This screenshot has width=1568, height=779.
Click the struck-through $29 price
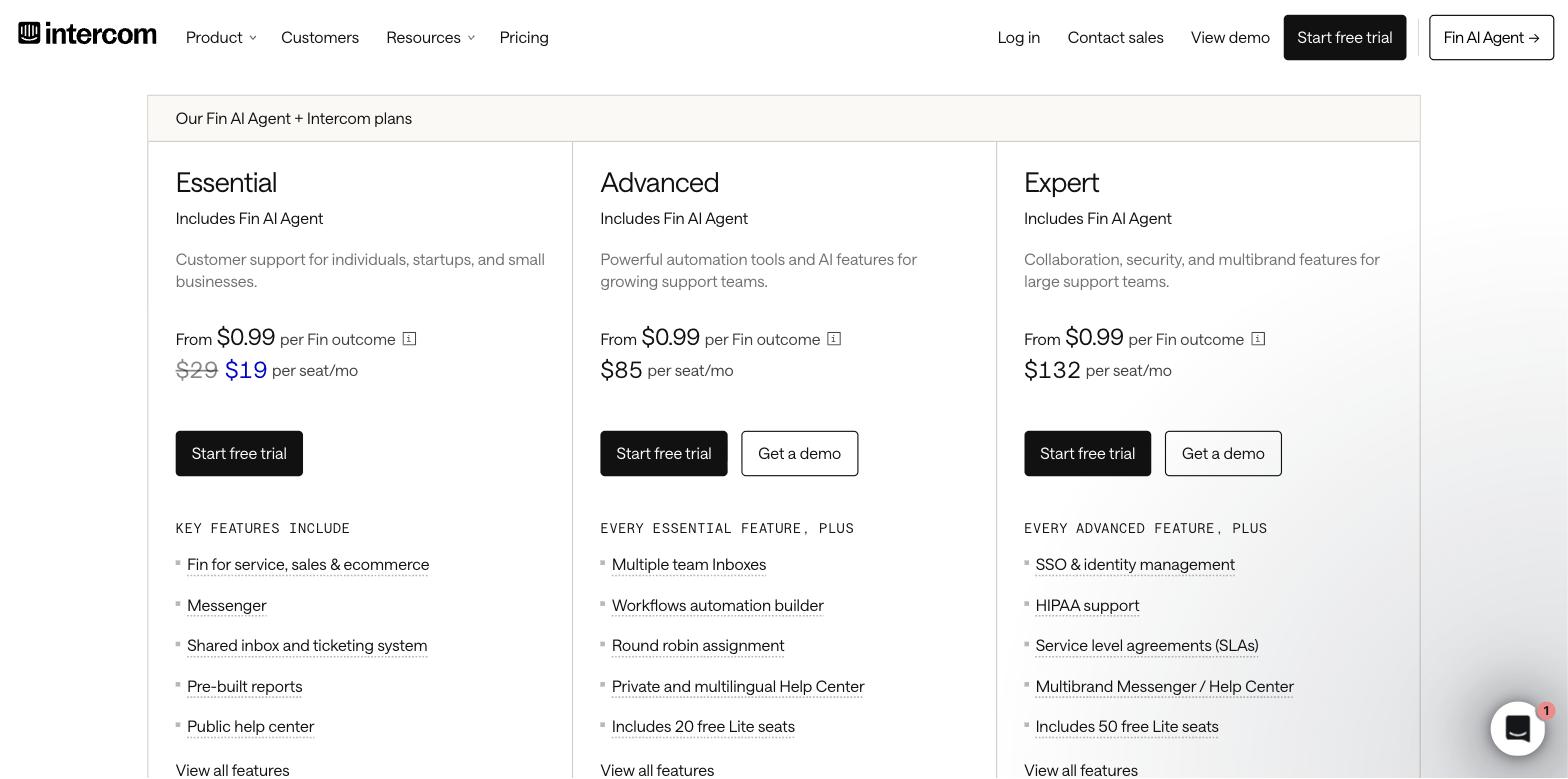197,370
